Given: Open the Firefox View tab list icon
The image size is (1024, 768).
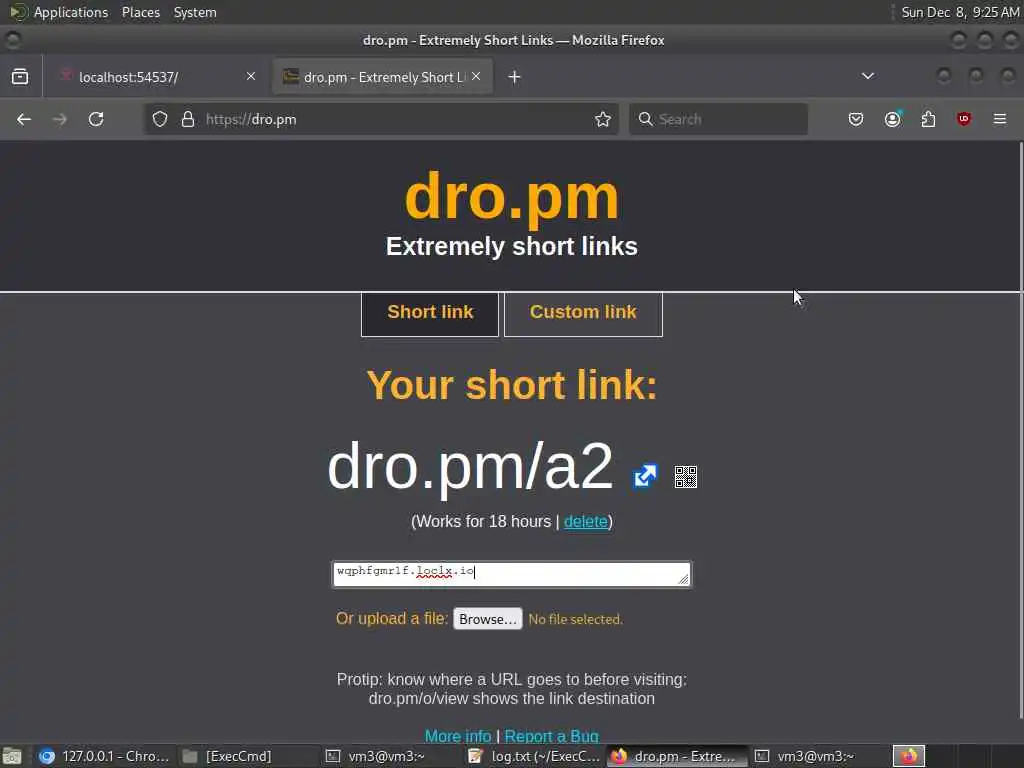Looking at the screenshot, I should [20, 76].
